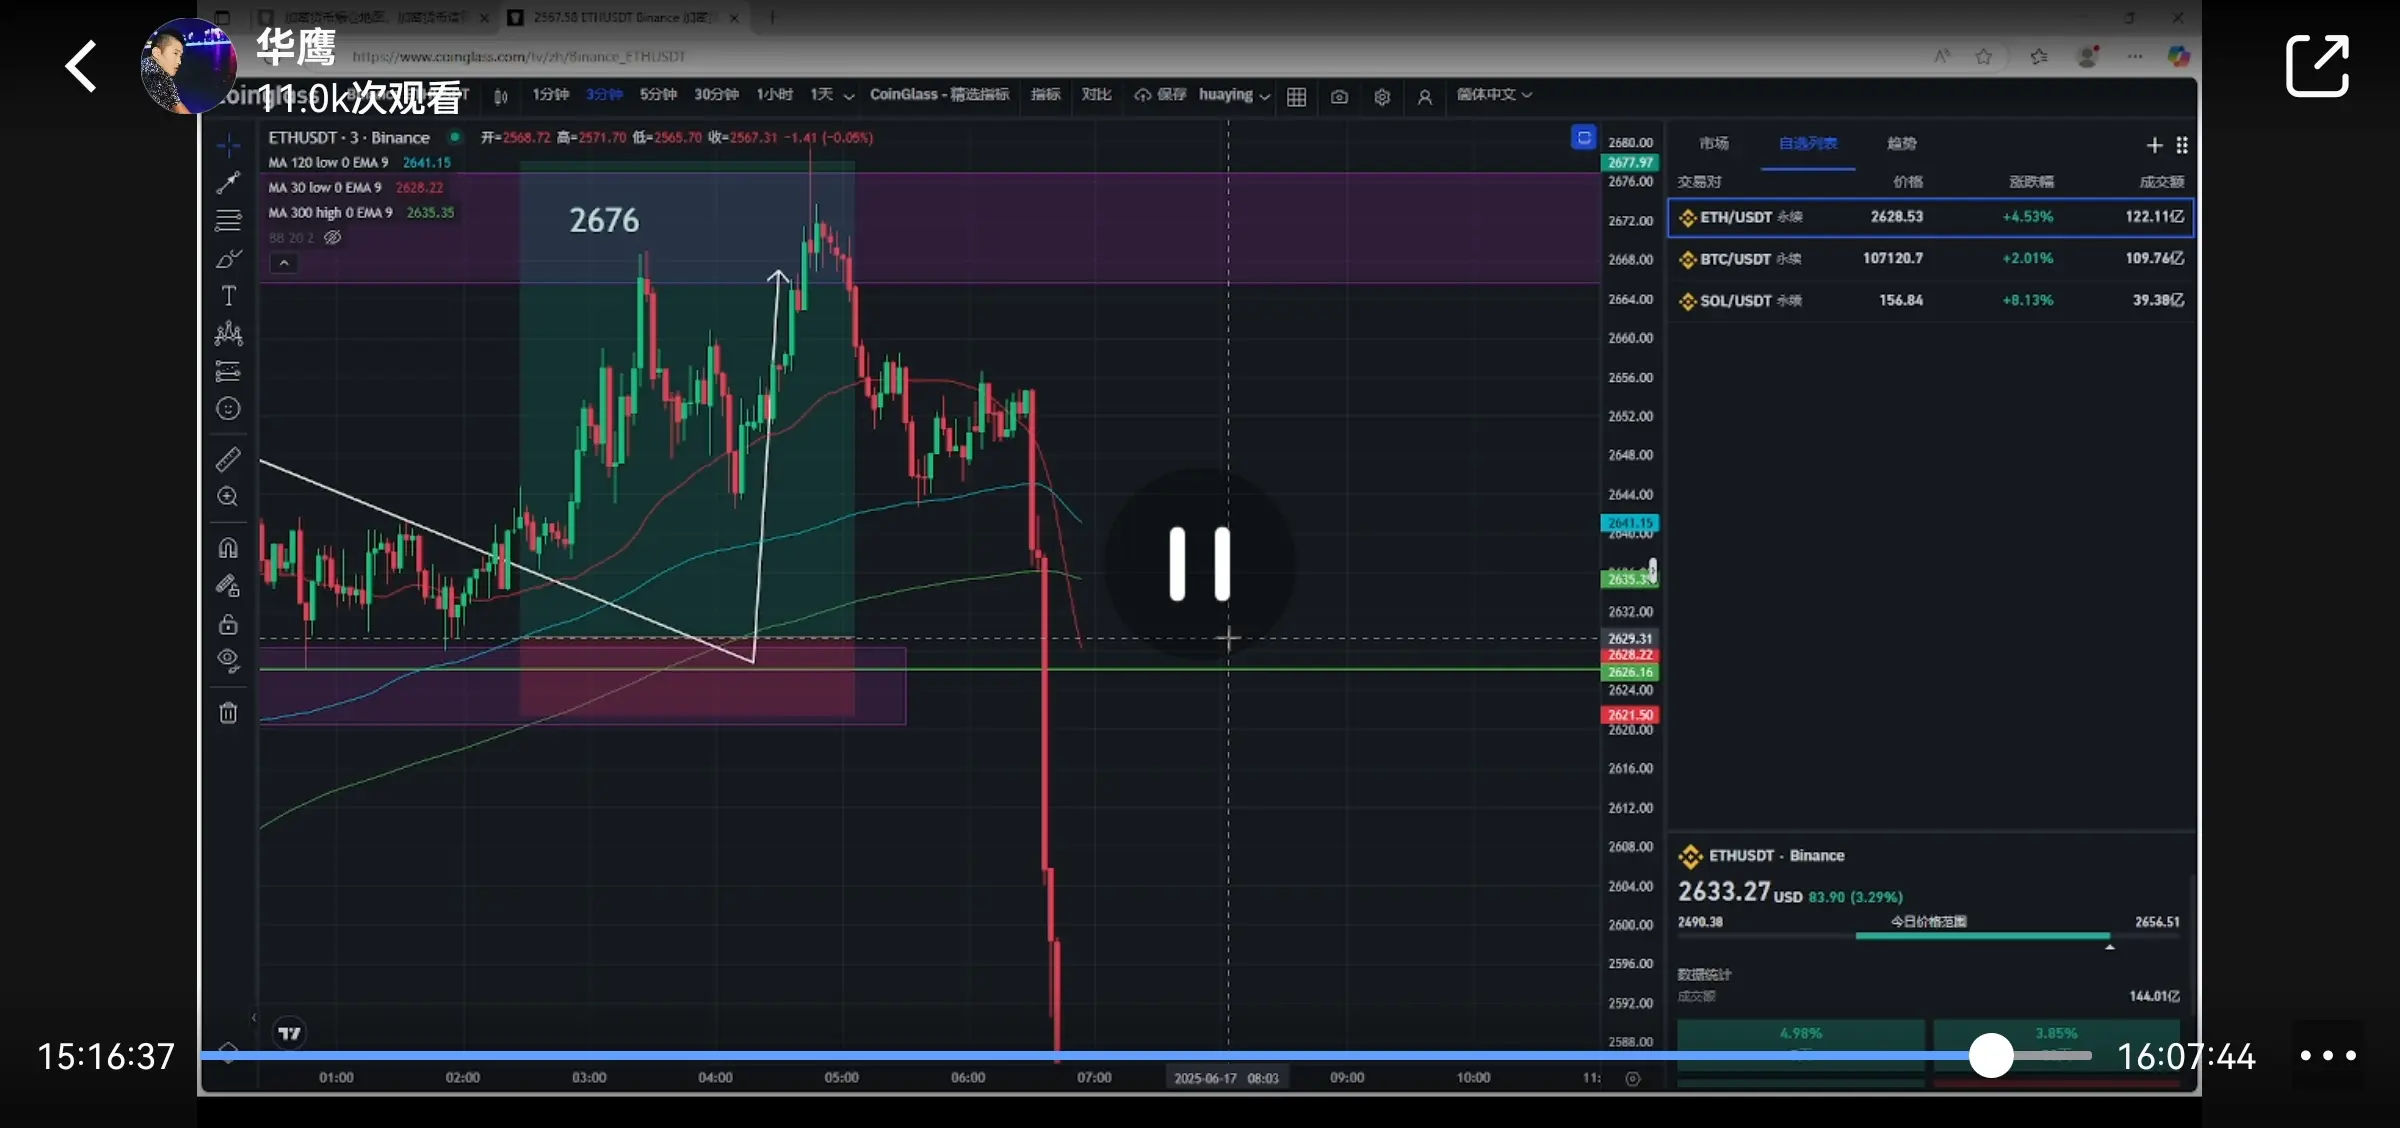Viewport: 2400px width, 1128px height.
Task: Select the crosshair cursor tool
Action: pos(228,145)
